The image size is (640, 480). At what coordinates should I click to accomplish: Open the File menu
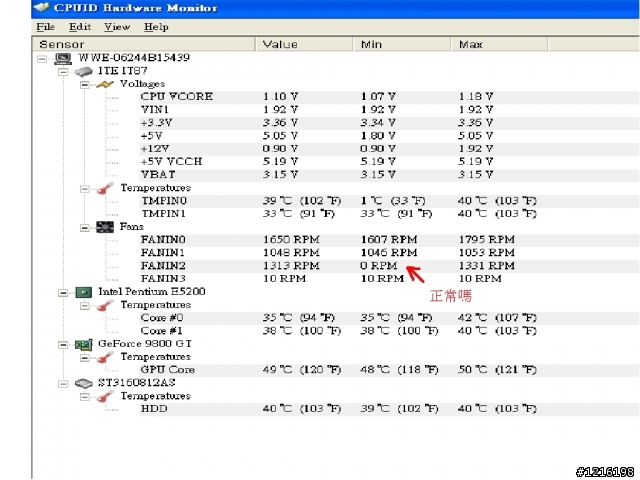(x=45, y=27)
